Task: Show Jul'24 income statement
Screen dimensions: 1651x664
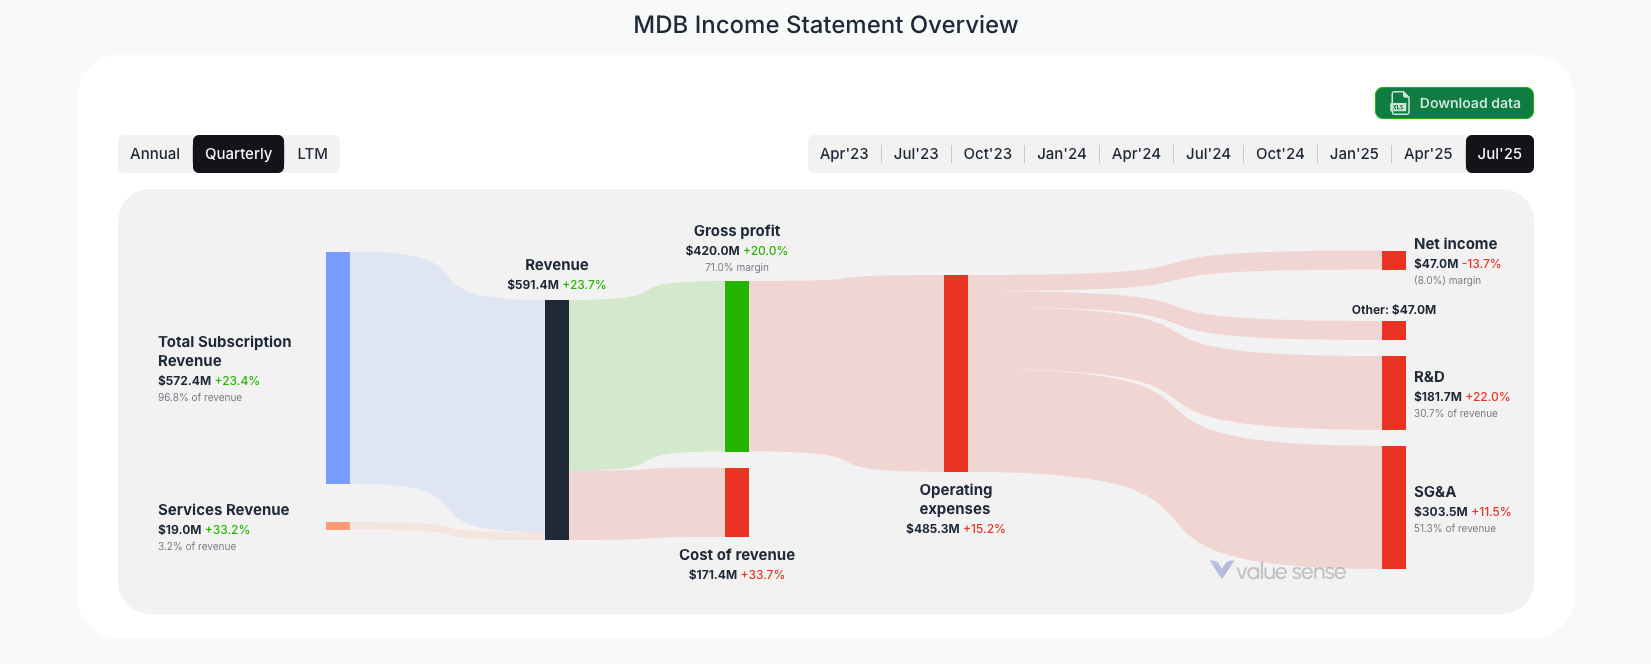Action: point(1207,153)
